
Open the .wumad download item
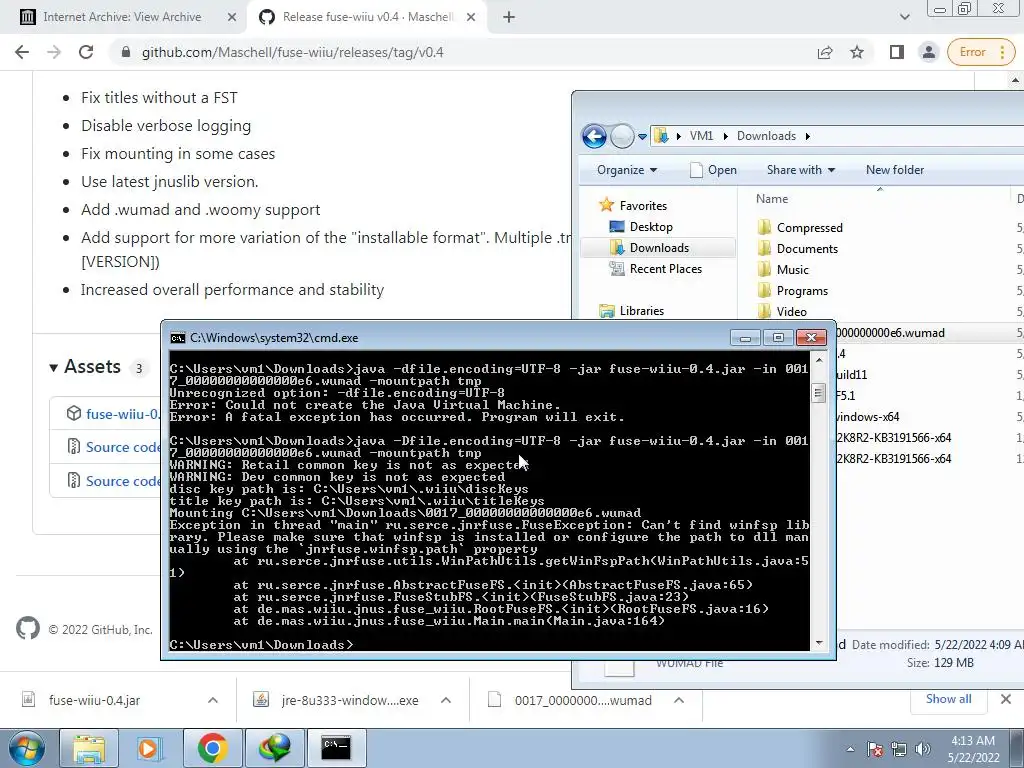[583, 700]
